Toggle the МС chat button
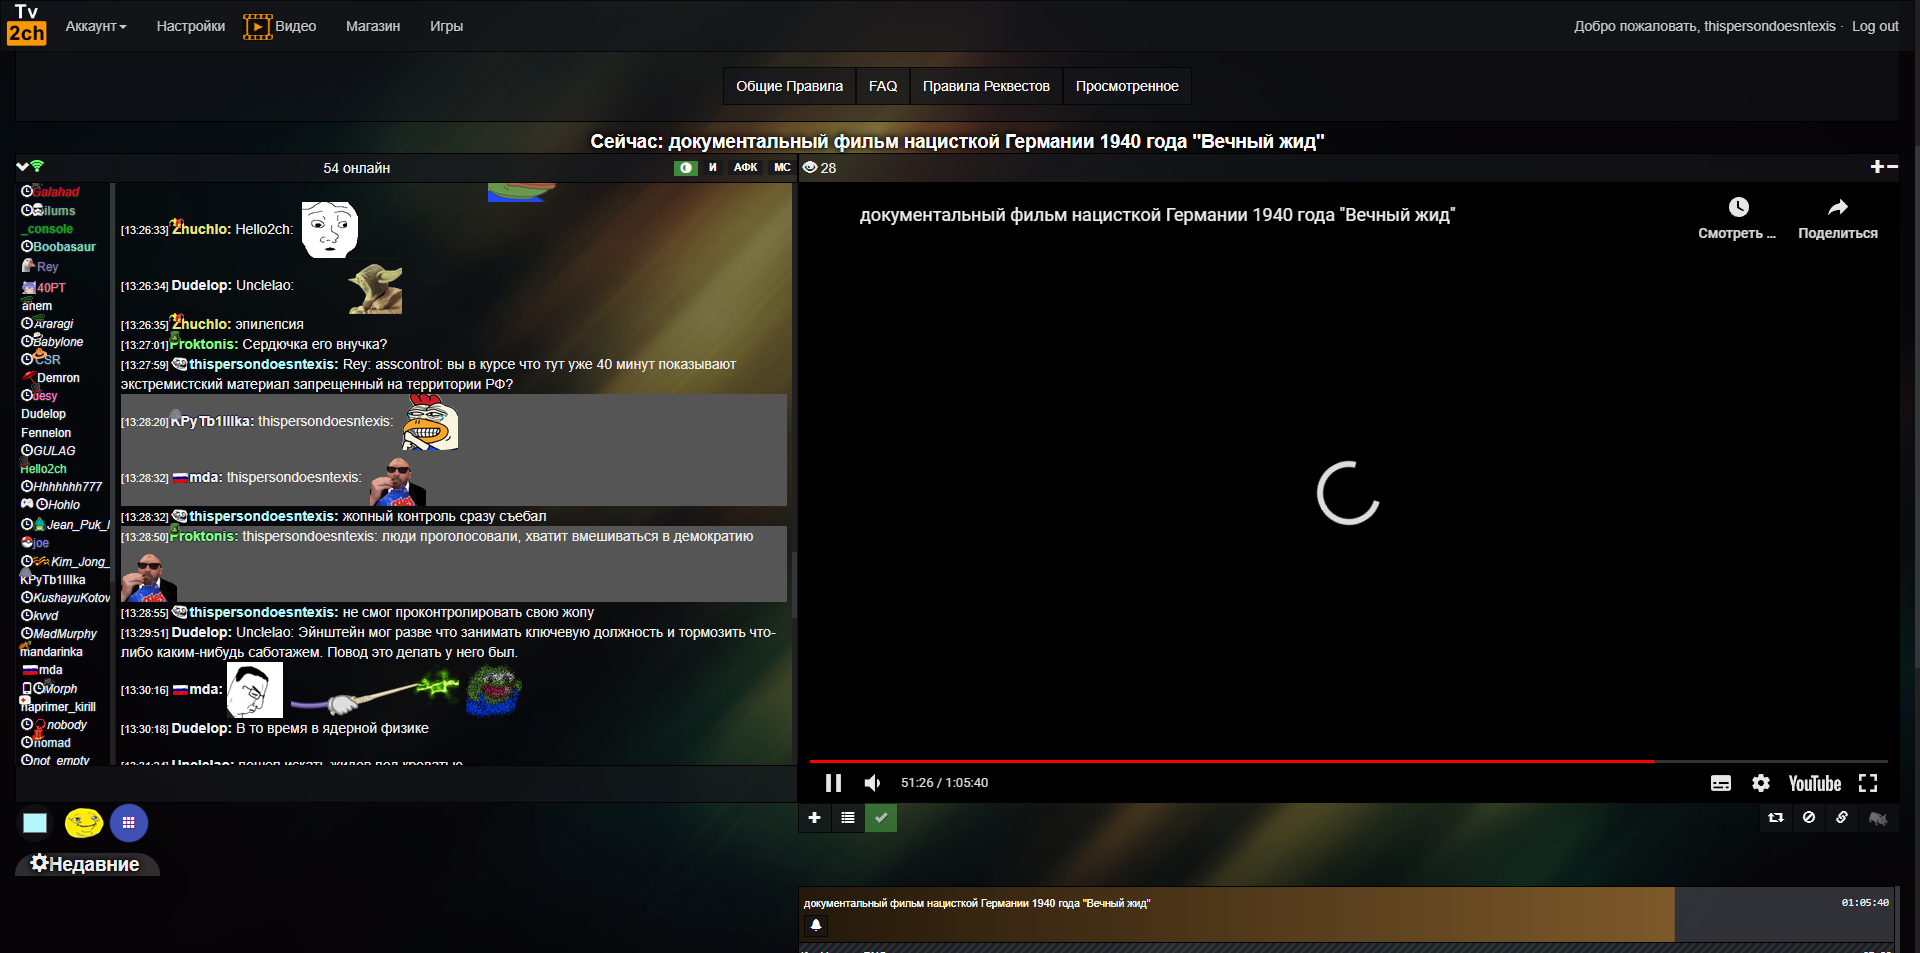This screenshot has width=1920, height=953. (782, 168)
